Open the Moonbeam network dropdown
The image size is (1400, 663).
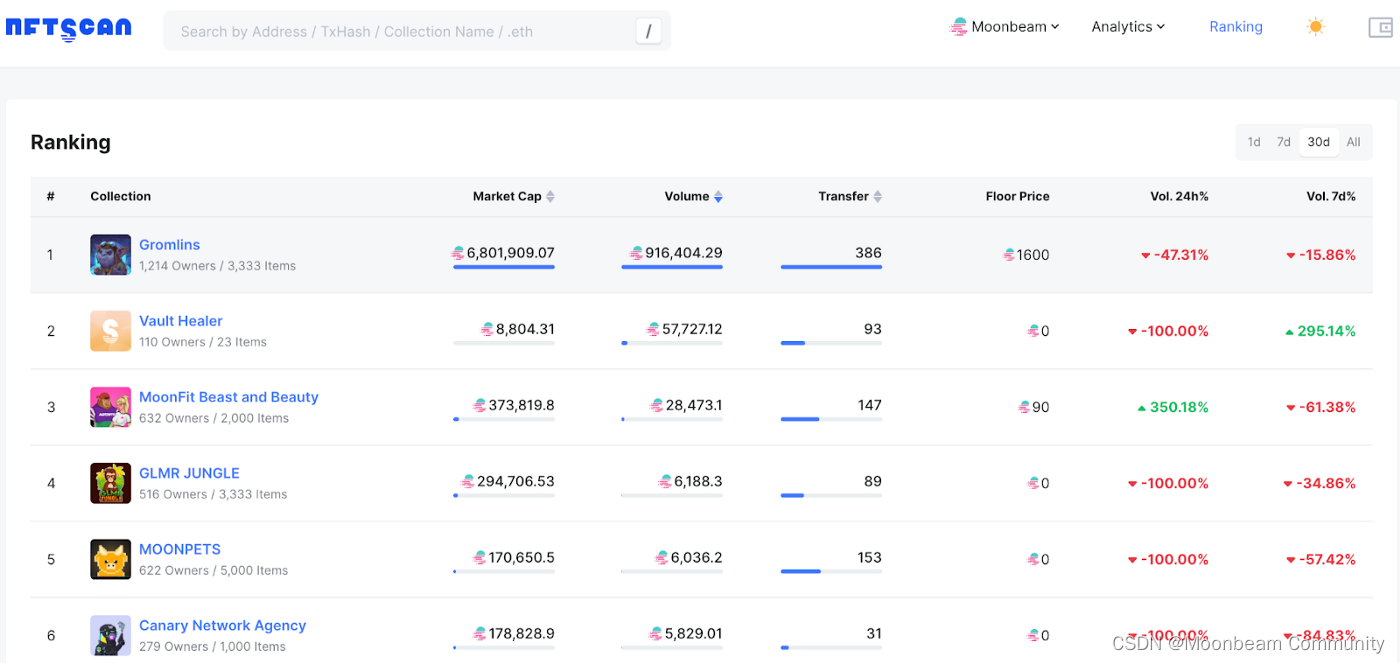click(x=1004, y=27)
